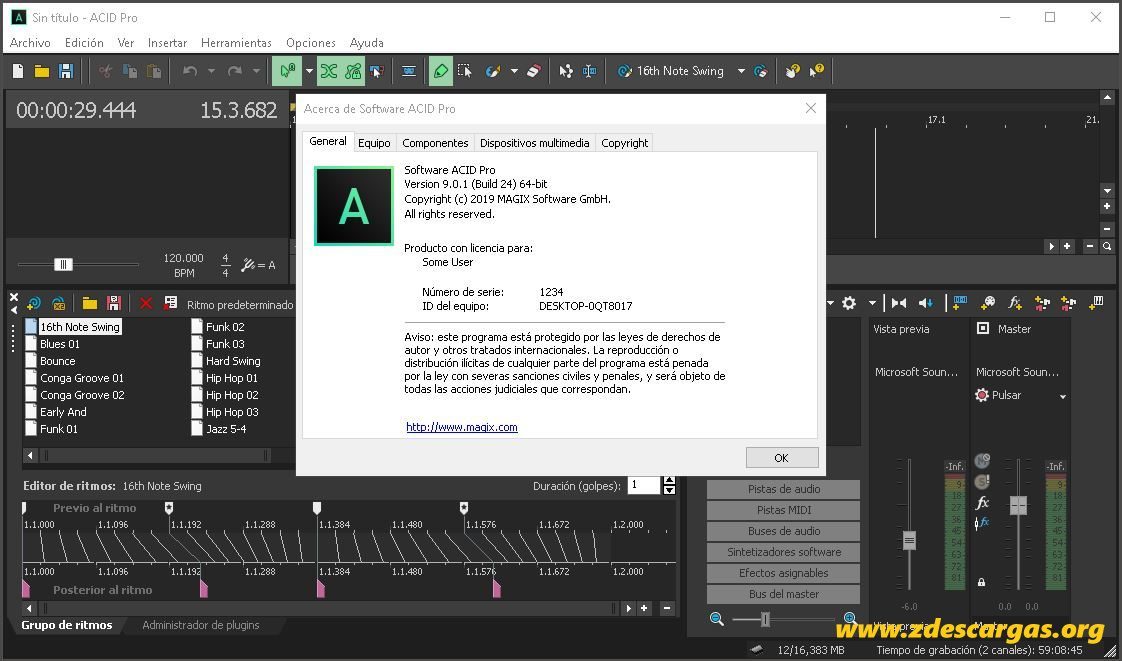Click the Pistas MIDI button
Screen dimensions: 1122x661
784,510
